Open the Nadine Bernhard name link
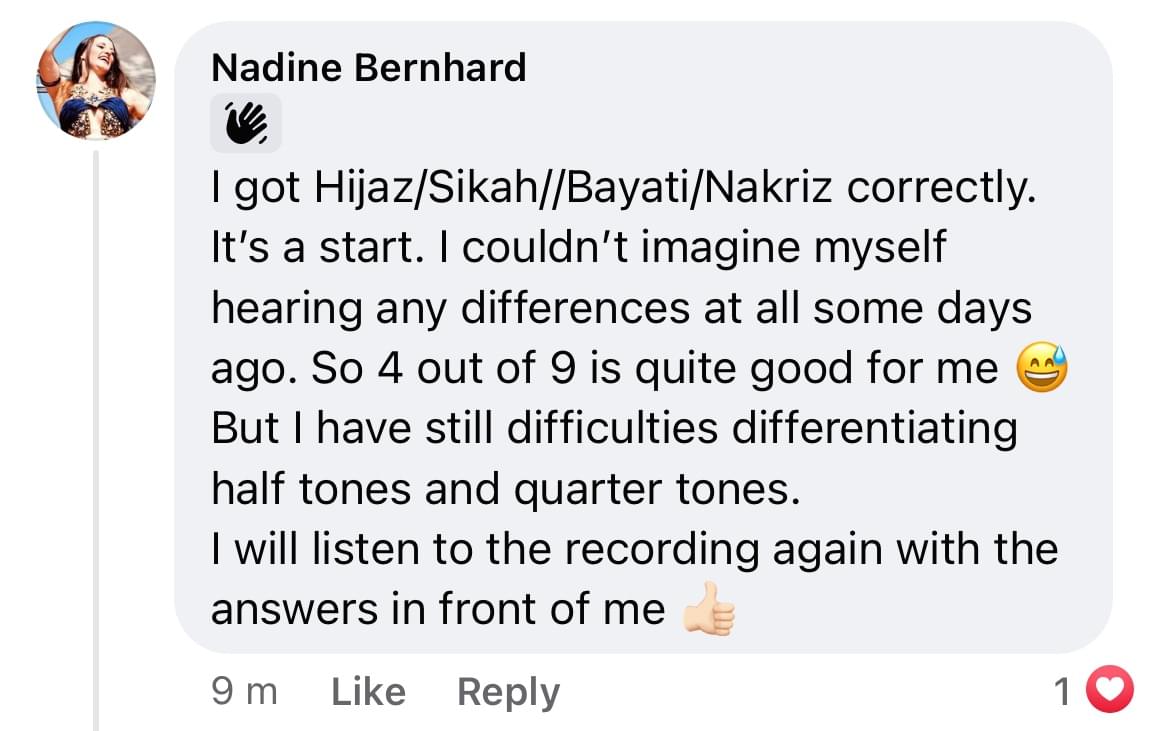The width and height of the screenshot is (1170, 731). (369, 68)
